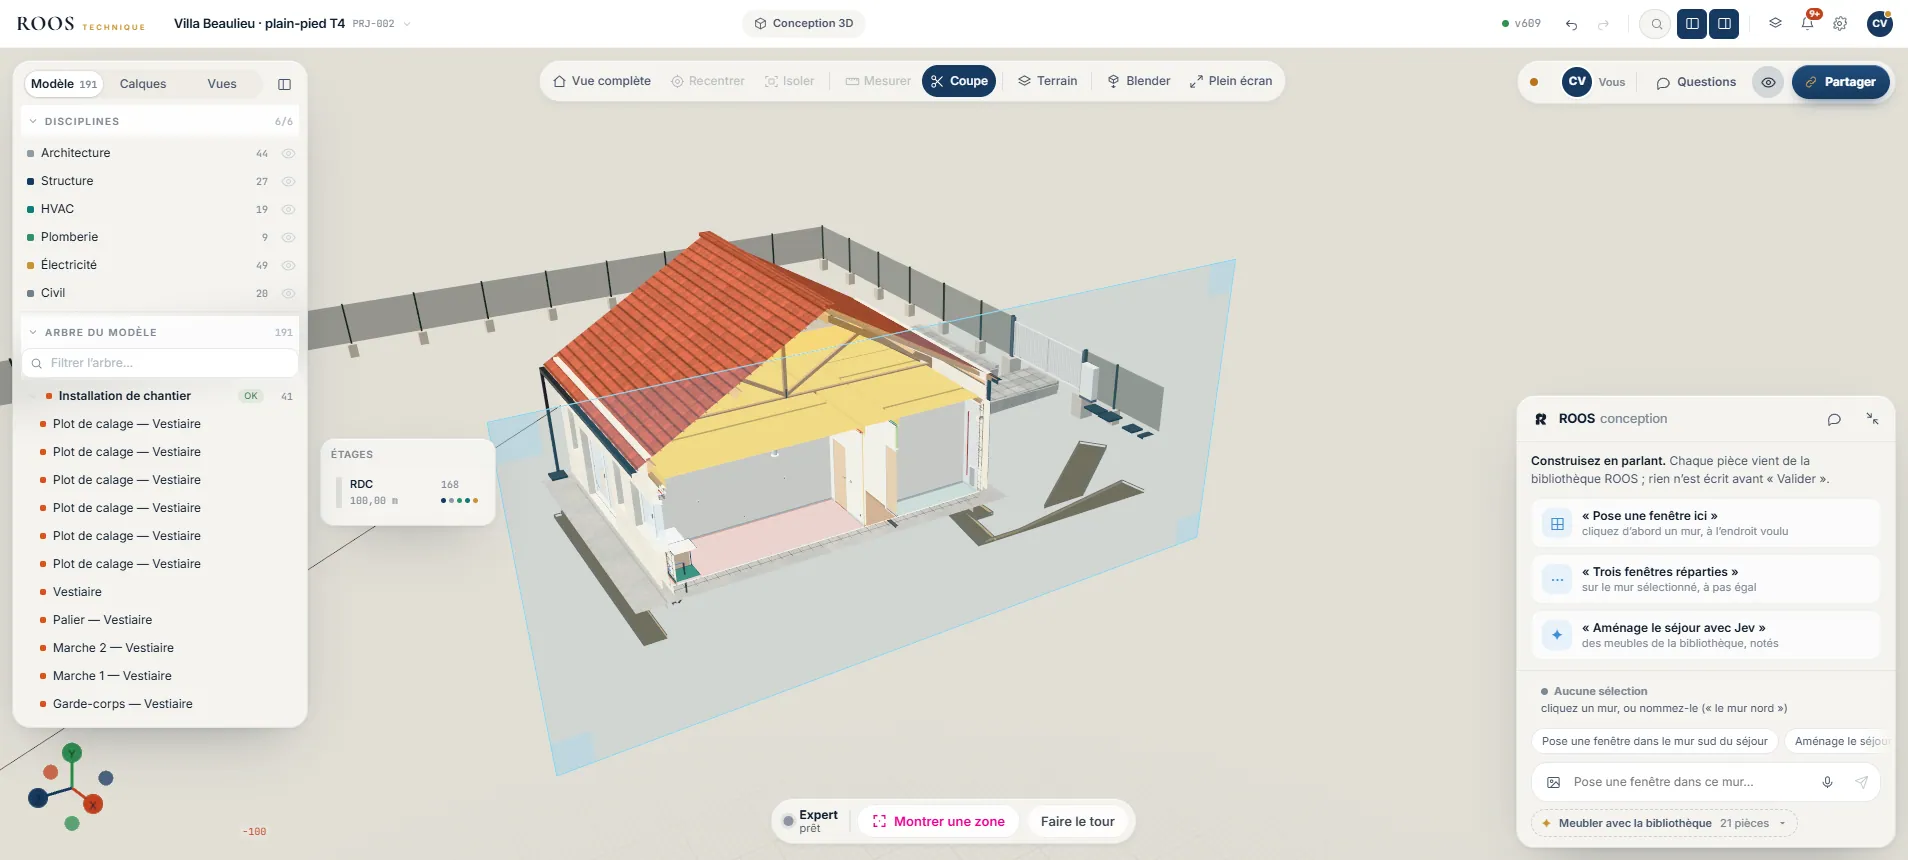Click in the Filtrer l'arbre field

(160, 363)
